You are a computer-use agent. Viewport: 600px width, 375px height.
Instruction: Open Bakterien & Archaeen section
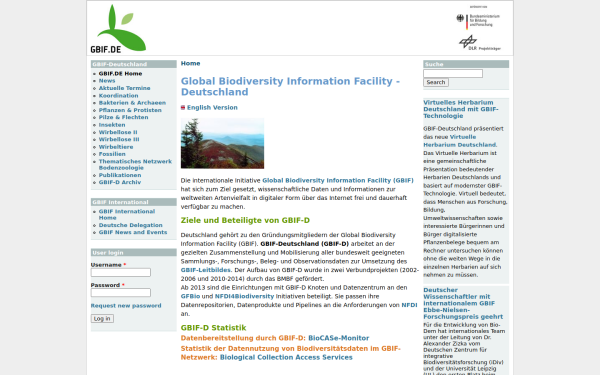click(x=132, y=103)
